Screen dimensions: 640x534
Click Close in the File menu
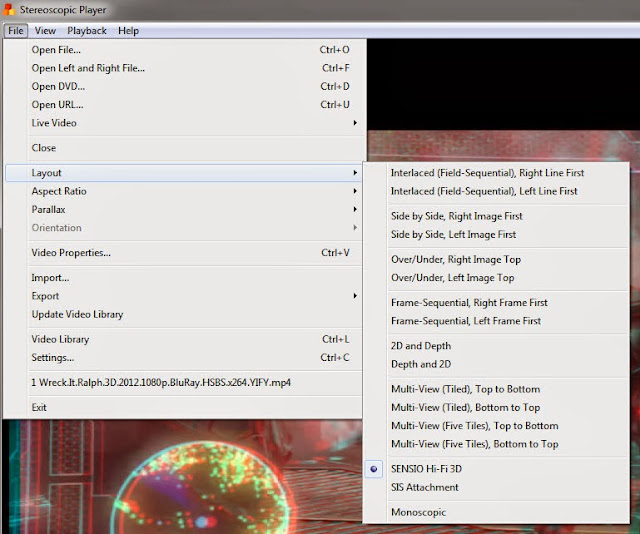(x=184, y=148)
